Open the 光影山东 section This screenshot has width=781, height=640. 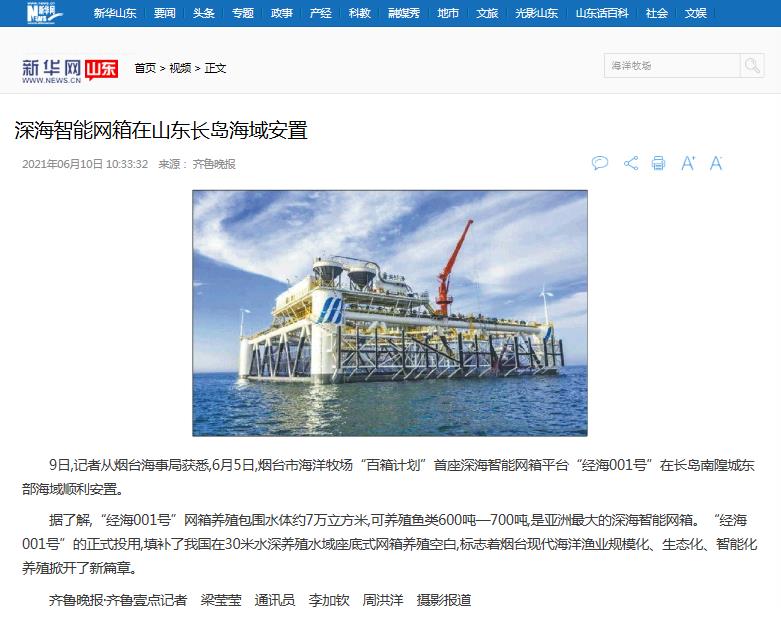point(536,13)
